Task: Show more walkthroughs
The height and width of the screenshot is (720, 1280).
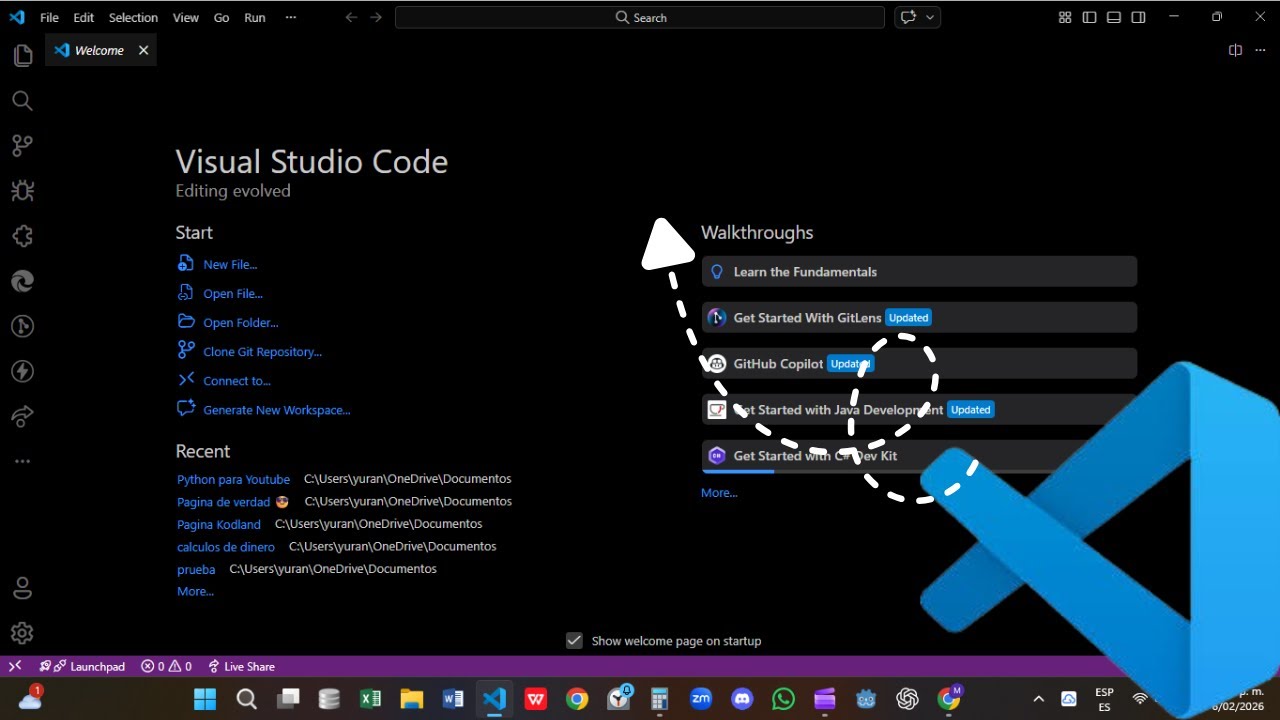Action: (719, 492)
